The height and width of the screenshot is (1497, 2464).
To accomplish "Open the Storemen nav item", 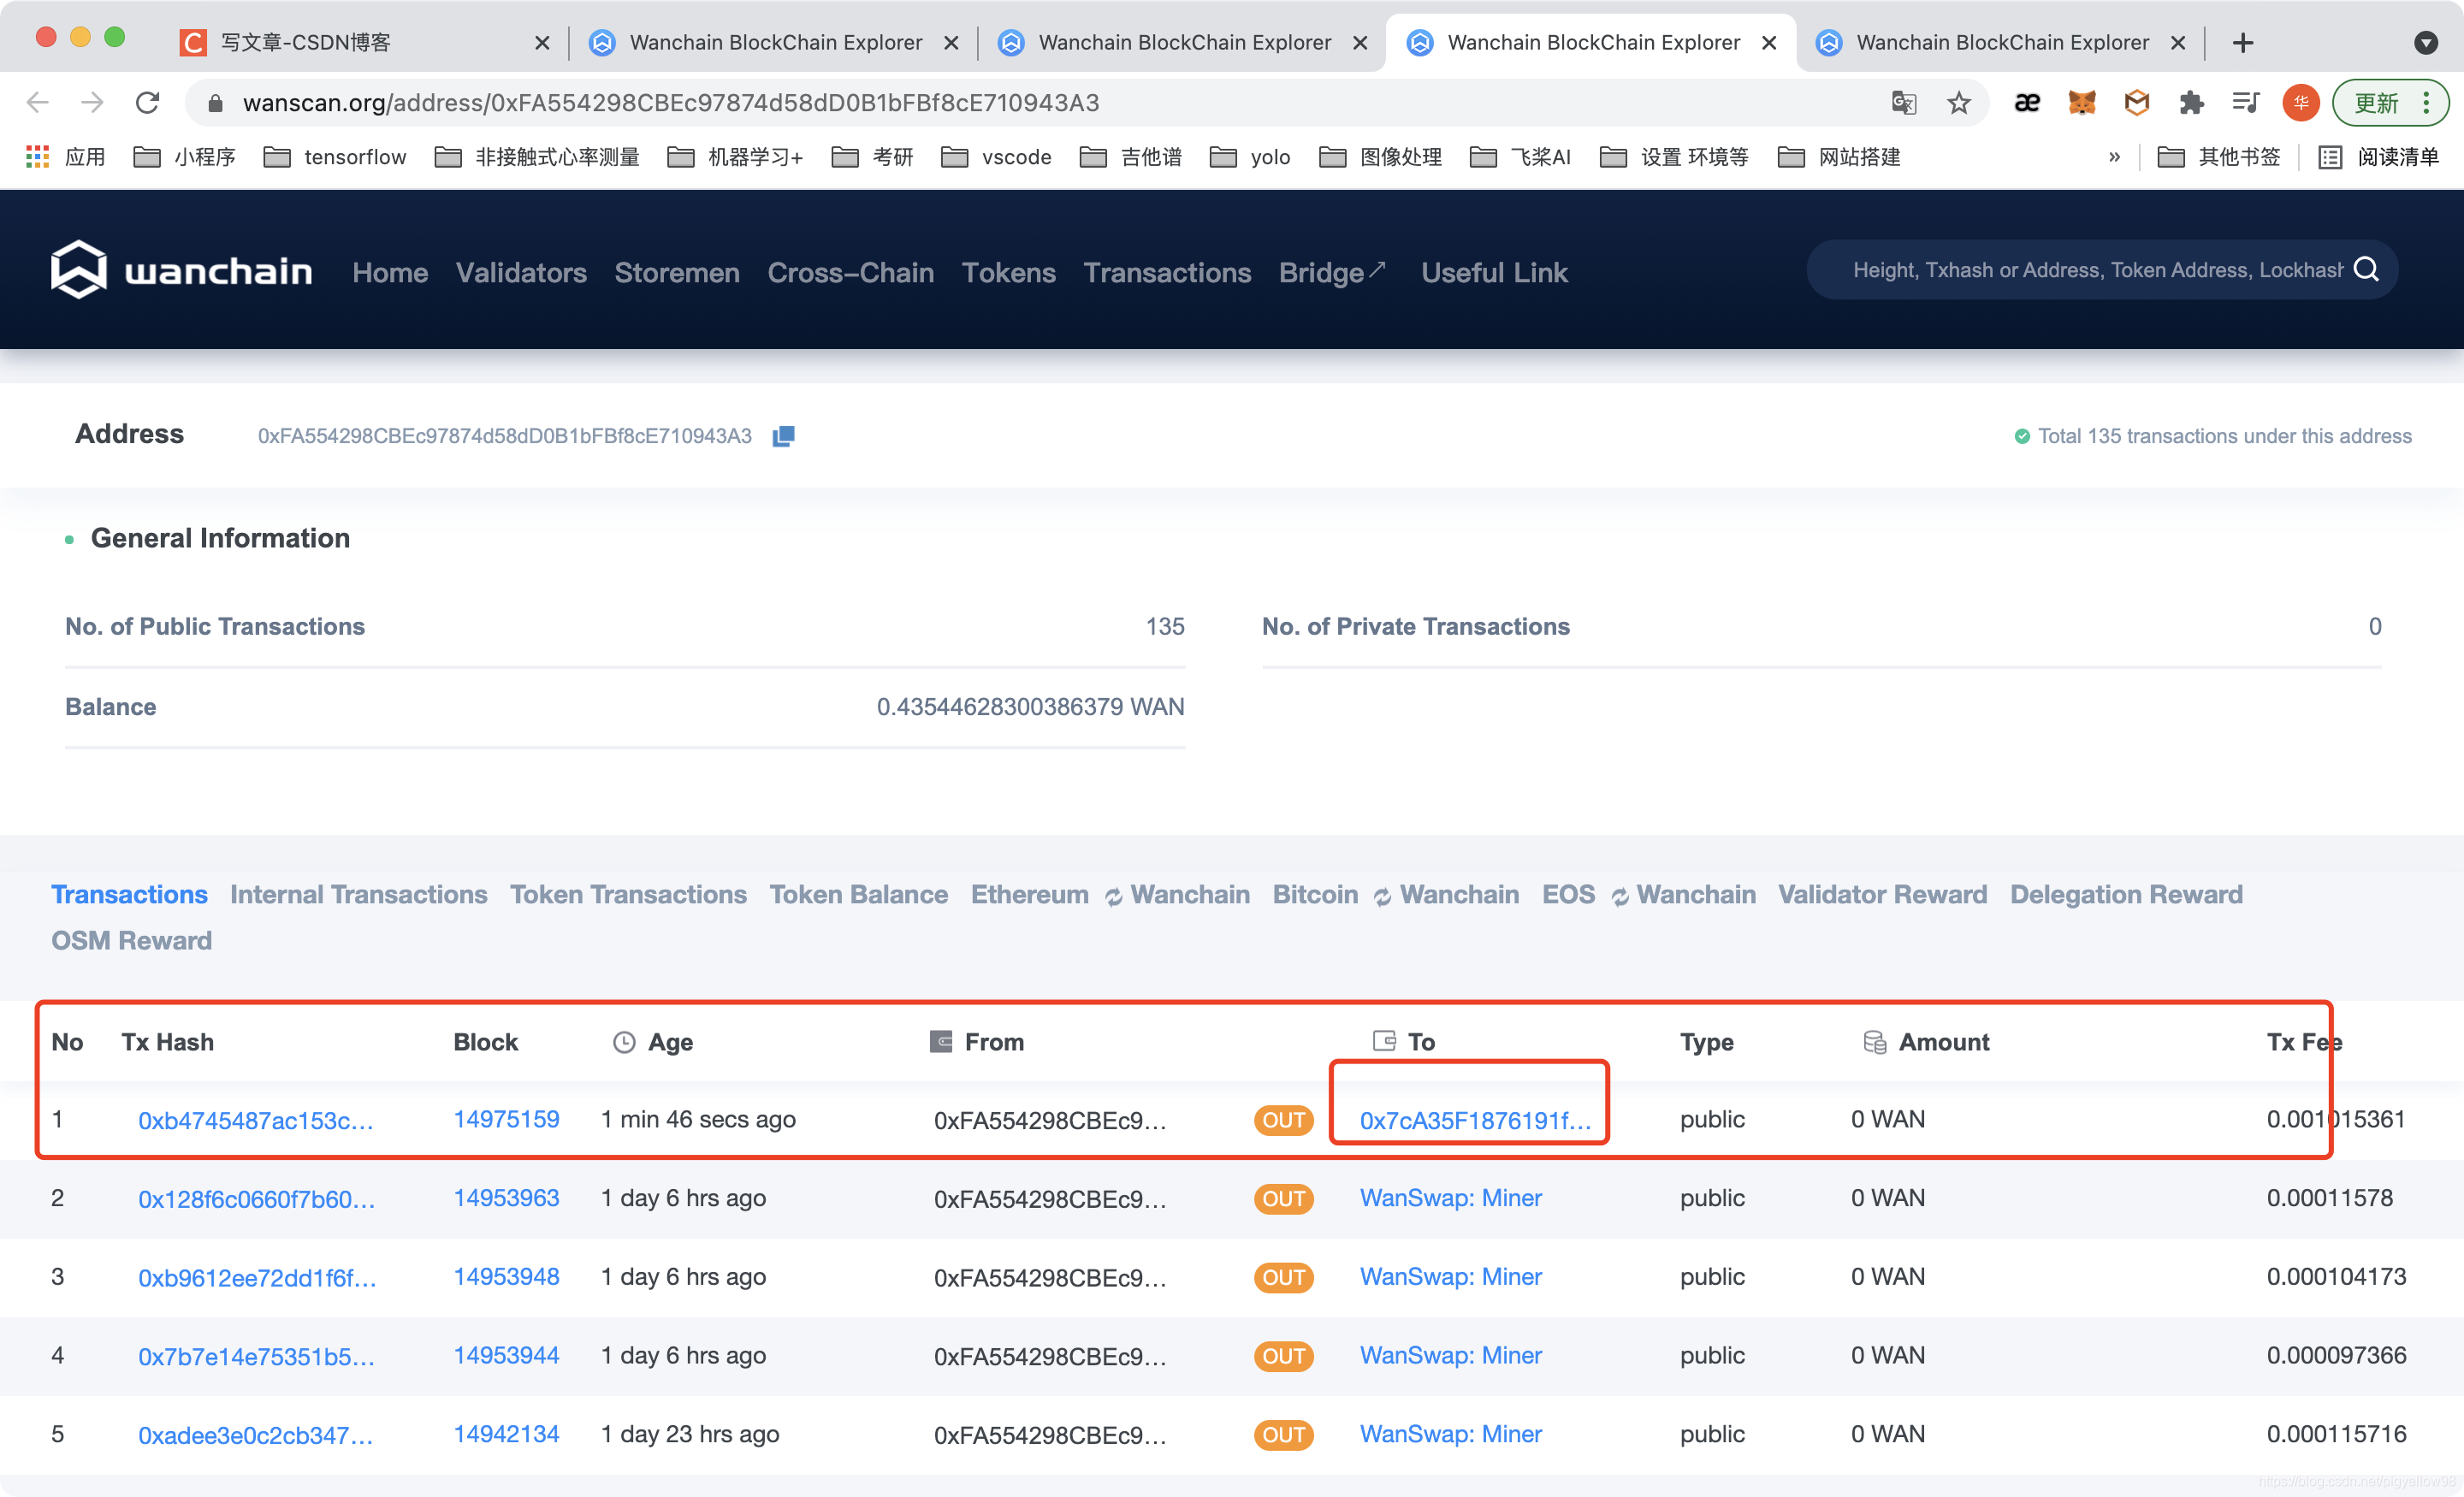I will tap(677, 272).
